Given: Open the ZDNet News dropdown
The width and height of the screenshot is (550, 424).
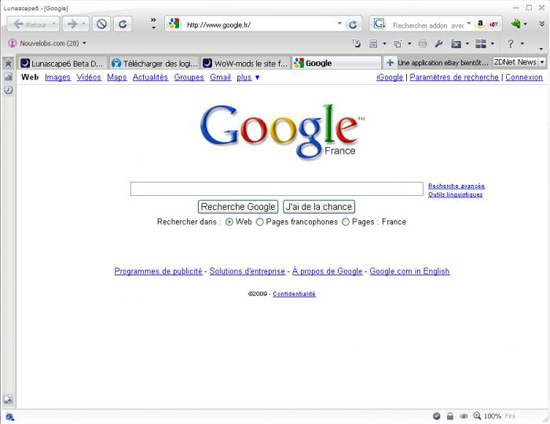Looking at the screenshot, I should coord(542,62).
